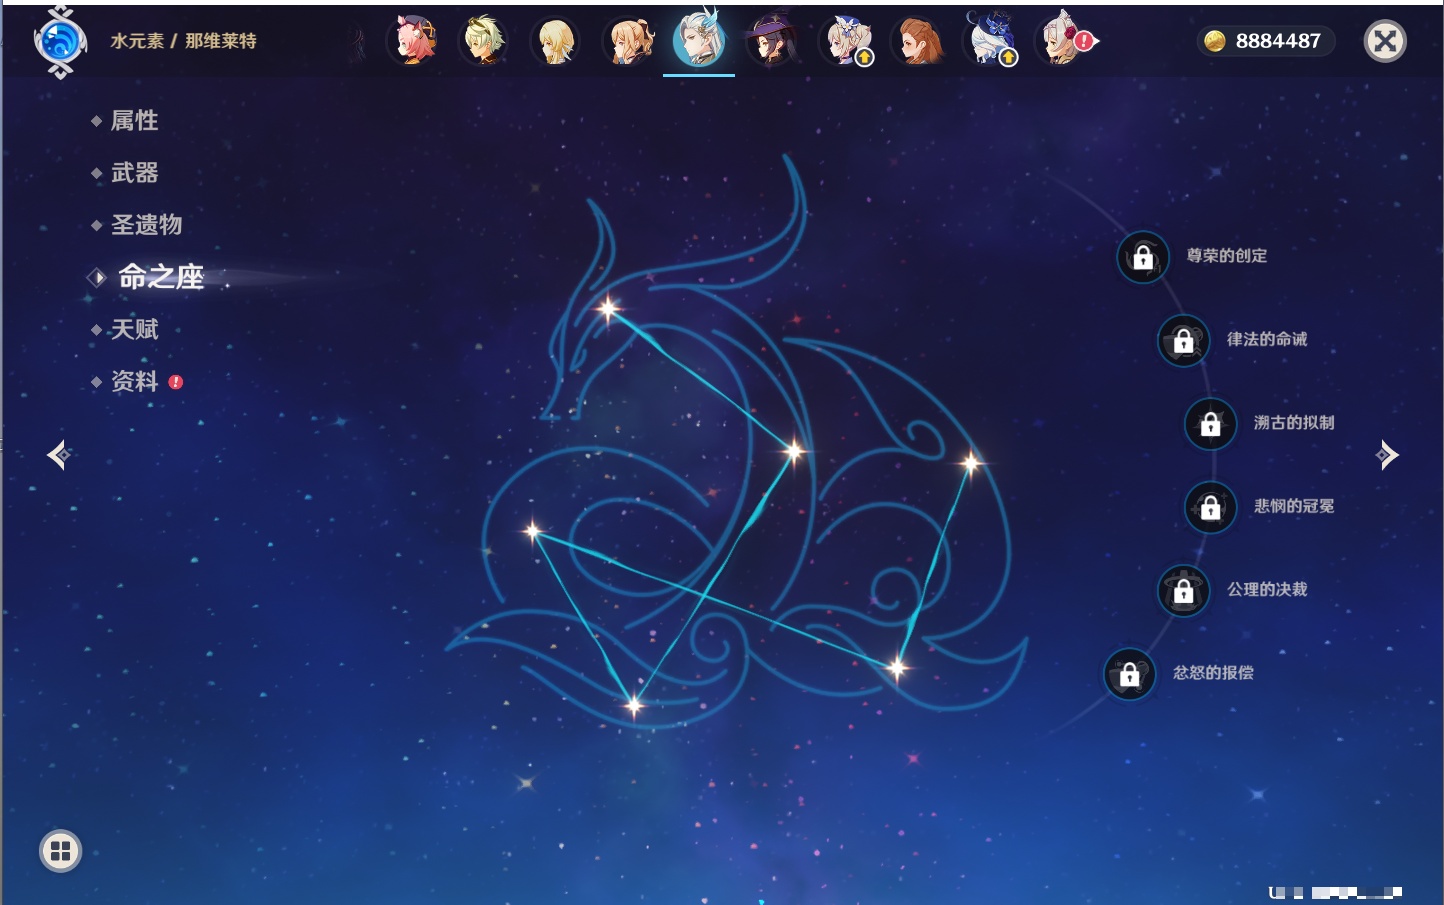This screenshot has height=905, width=1444.
Task: Switch to the purple witch hat character
Action: click(x=770, y=42)
